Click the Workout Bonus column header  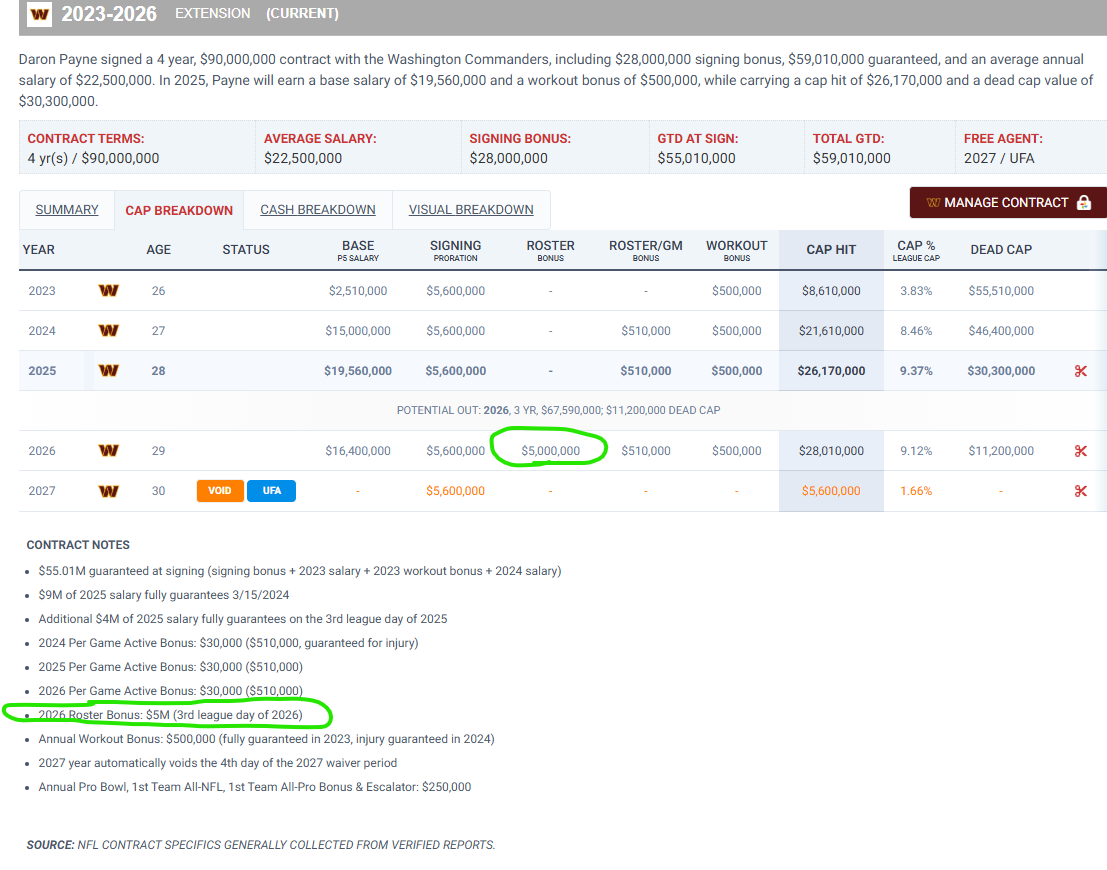tap(736, 250)
